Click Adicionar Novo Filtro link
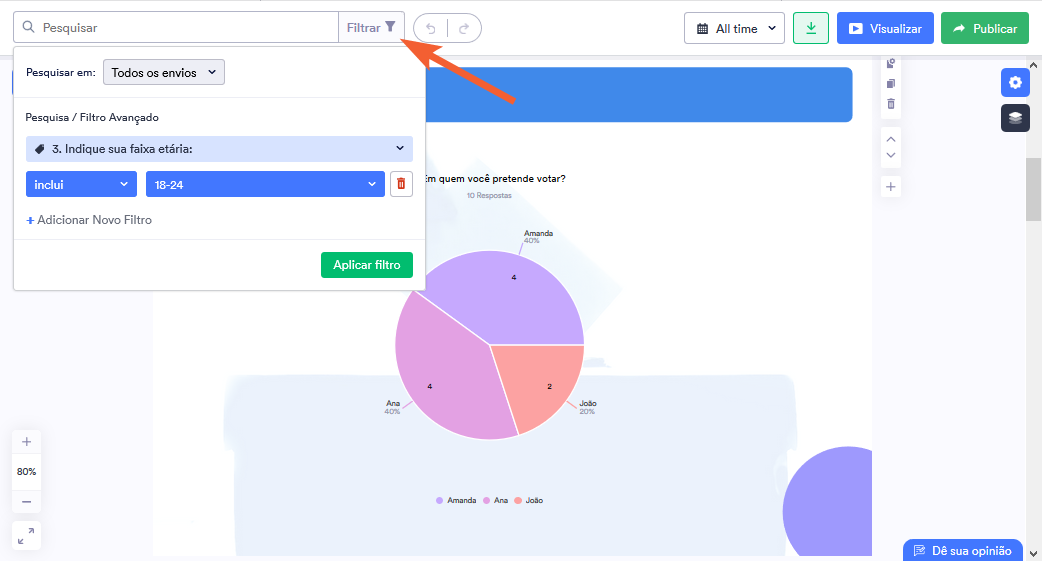Screen dimensions: 1042x561 [x=89, y=220]
